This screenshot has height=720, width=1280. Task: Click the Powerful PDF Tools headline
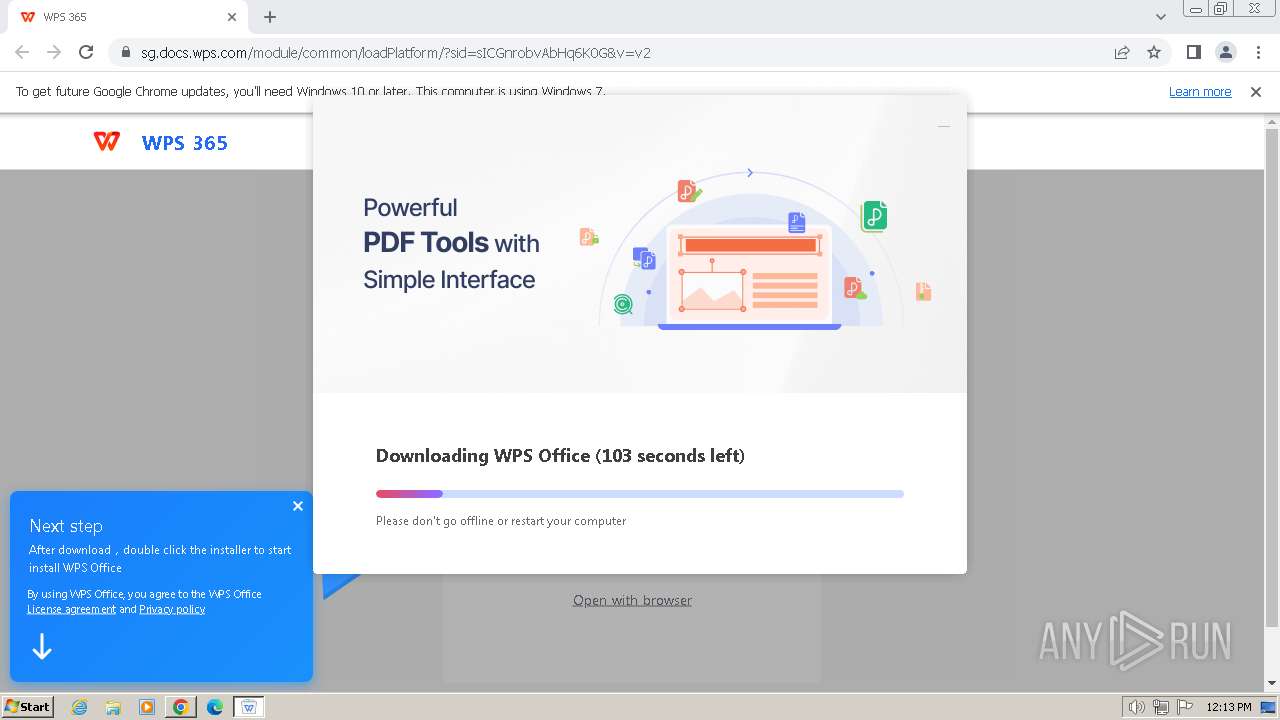click(x=451, y=243)
